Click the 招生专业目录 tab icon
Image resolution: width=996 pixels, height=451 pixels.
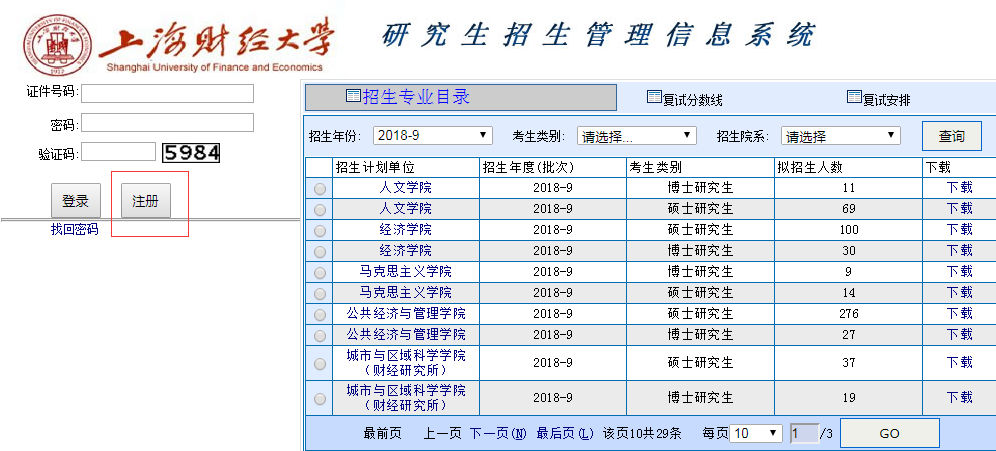352,96
